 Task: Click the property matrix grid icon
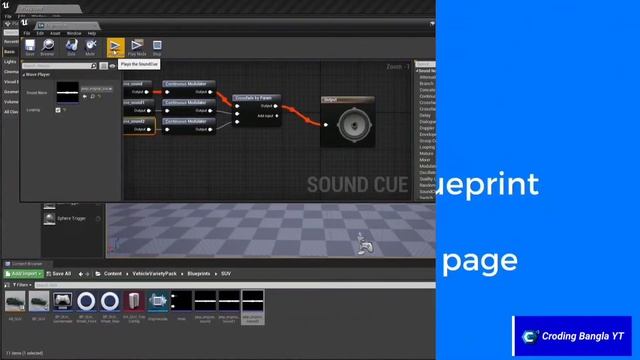coord(103,66)
